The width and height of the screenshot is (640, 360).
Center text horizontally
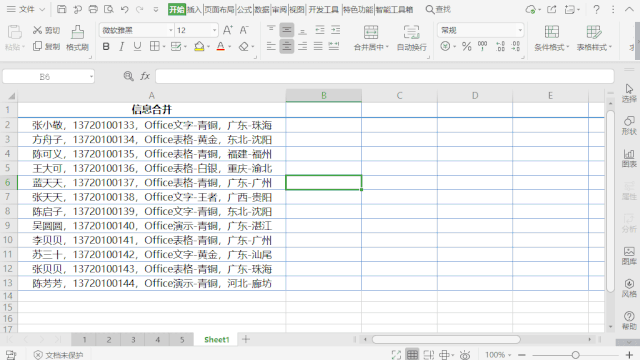point(287,47)
